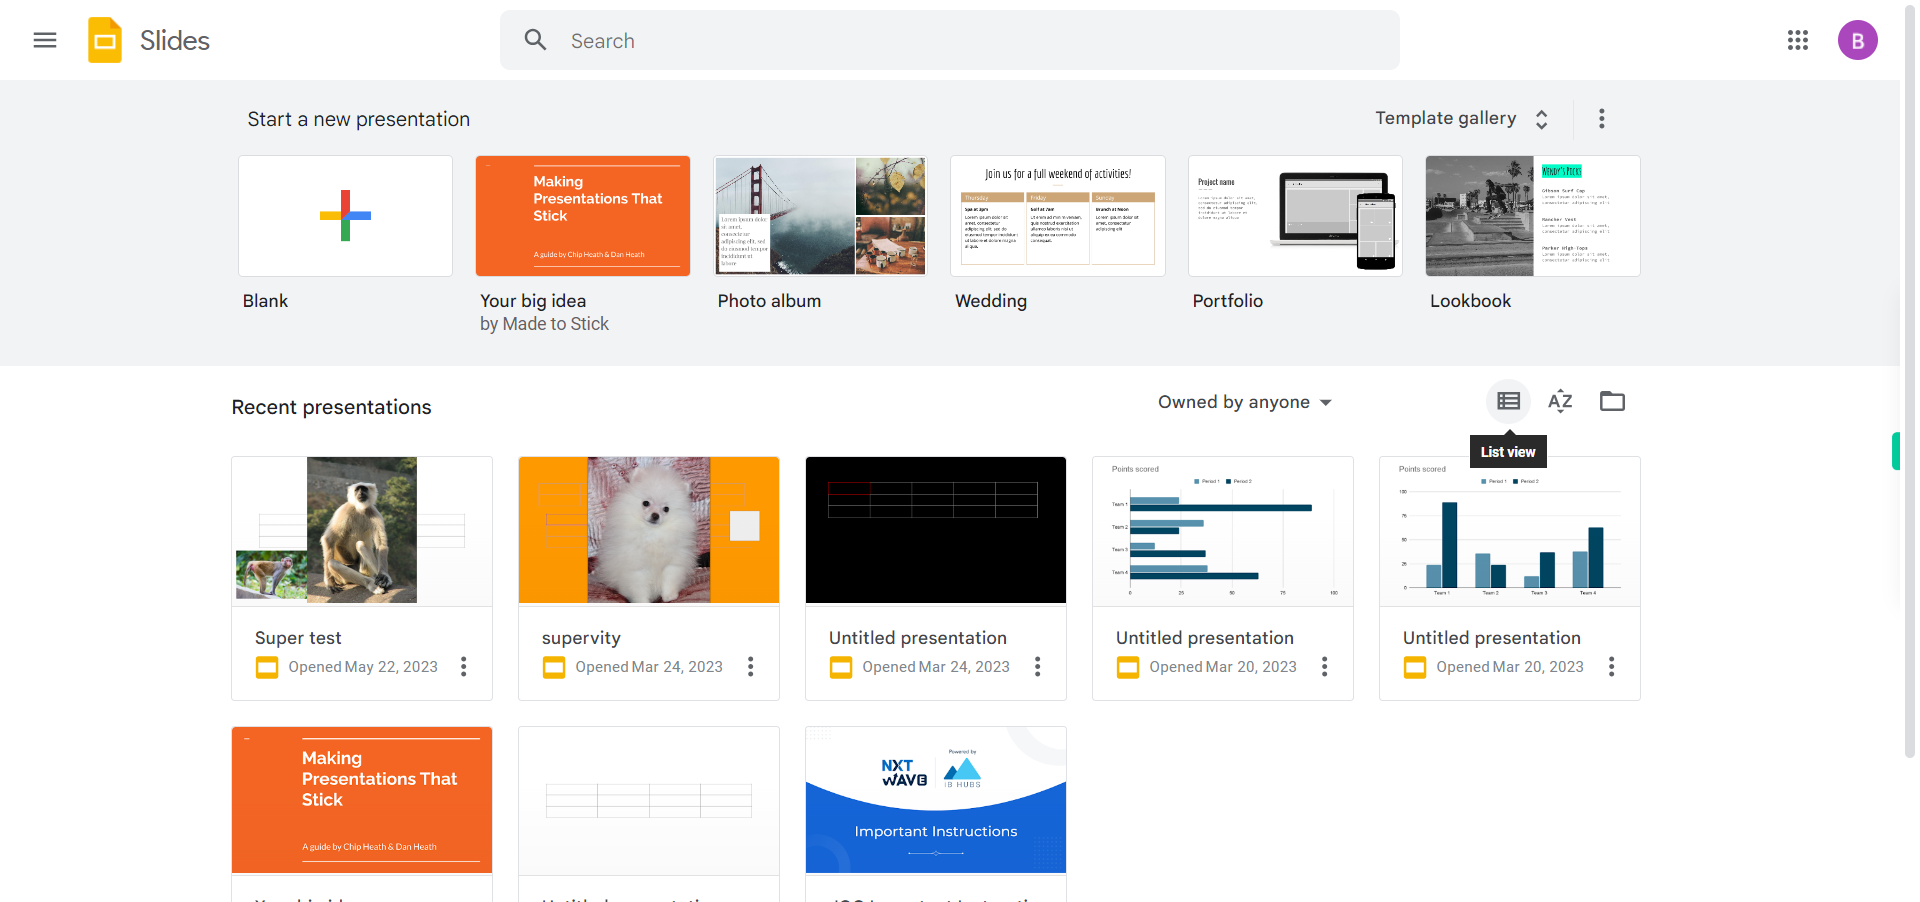Click the 'Lookbook' template label
Image resolution: width=1920 pixels, height=902 pixels.
[x=1470, y=301]
